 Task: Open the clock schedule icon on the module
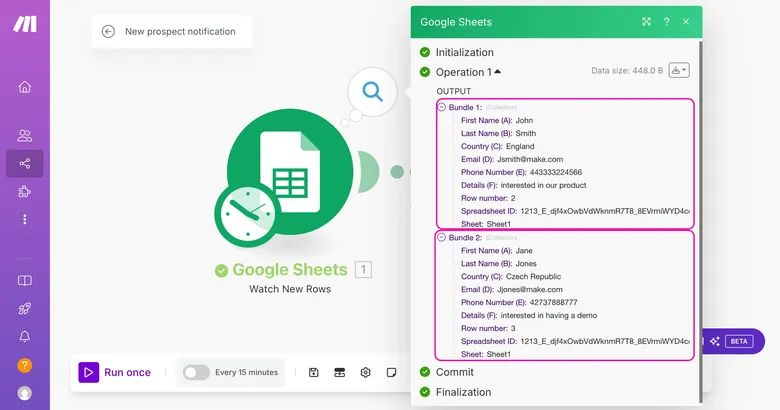[x=247, y=214]
